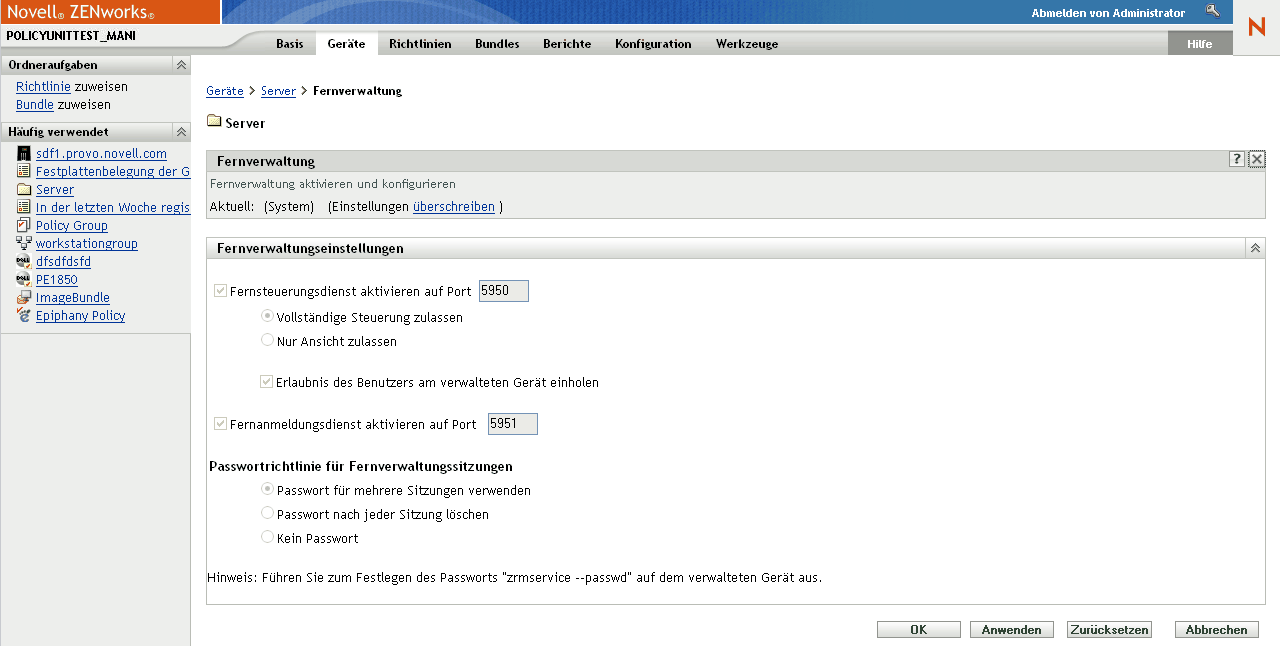The height and width of the screenshot is (646, 1280).
Task: Follow the Server breadcrumb link
Action: coord(278,91)
